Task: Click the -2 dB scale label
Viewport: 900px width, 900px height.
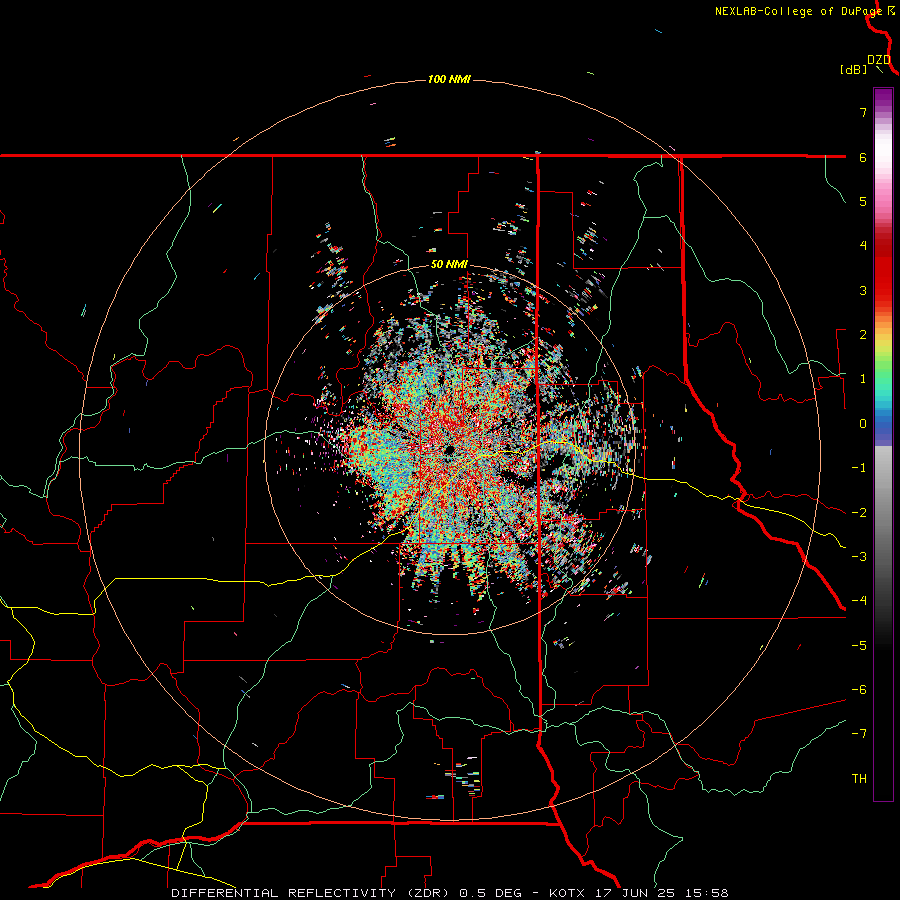Action: click(859, 513)
